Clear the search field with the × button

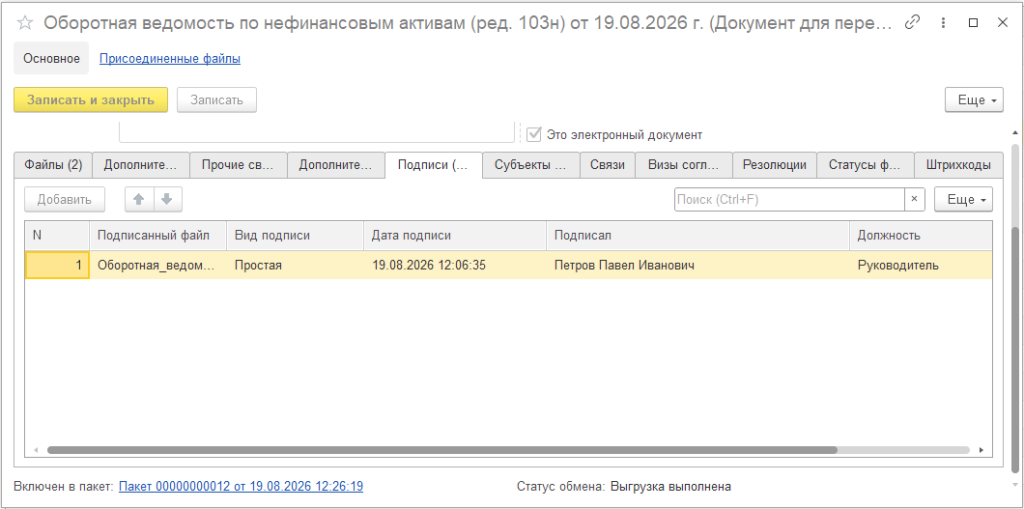(x=914, y=200)
